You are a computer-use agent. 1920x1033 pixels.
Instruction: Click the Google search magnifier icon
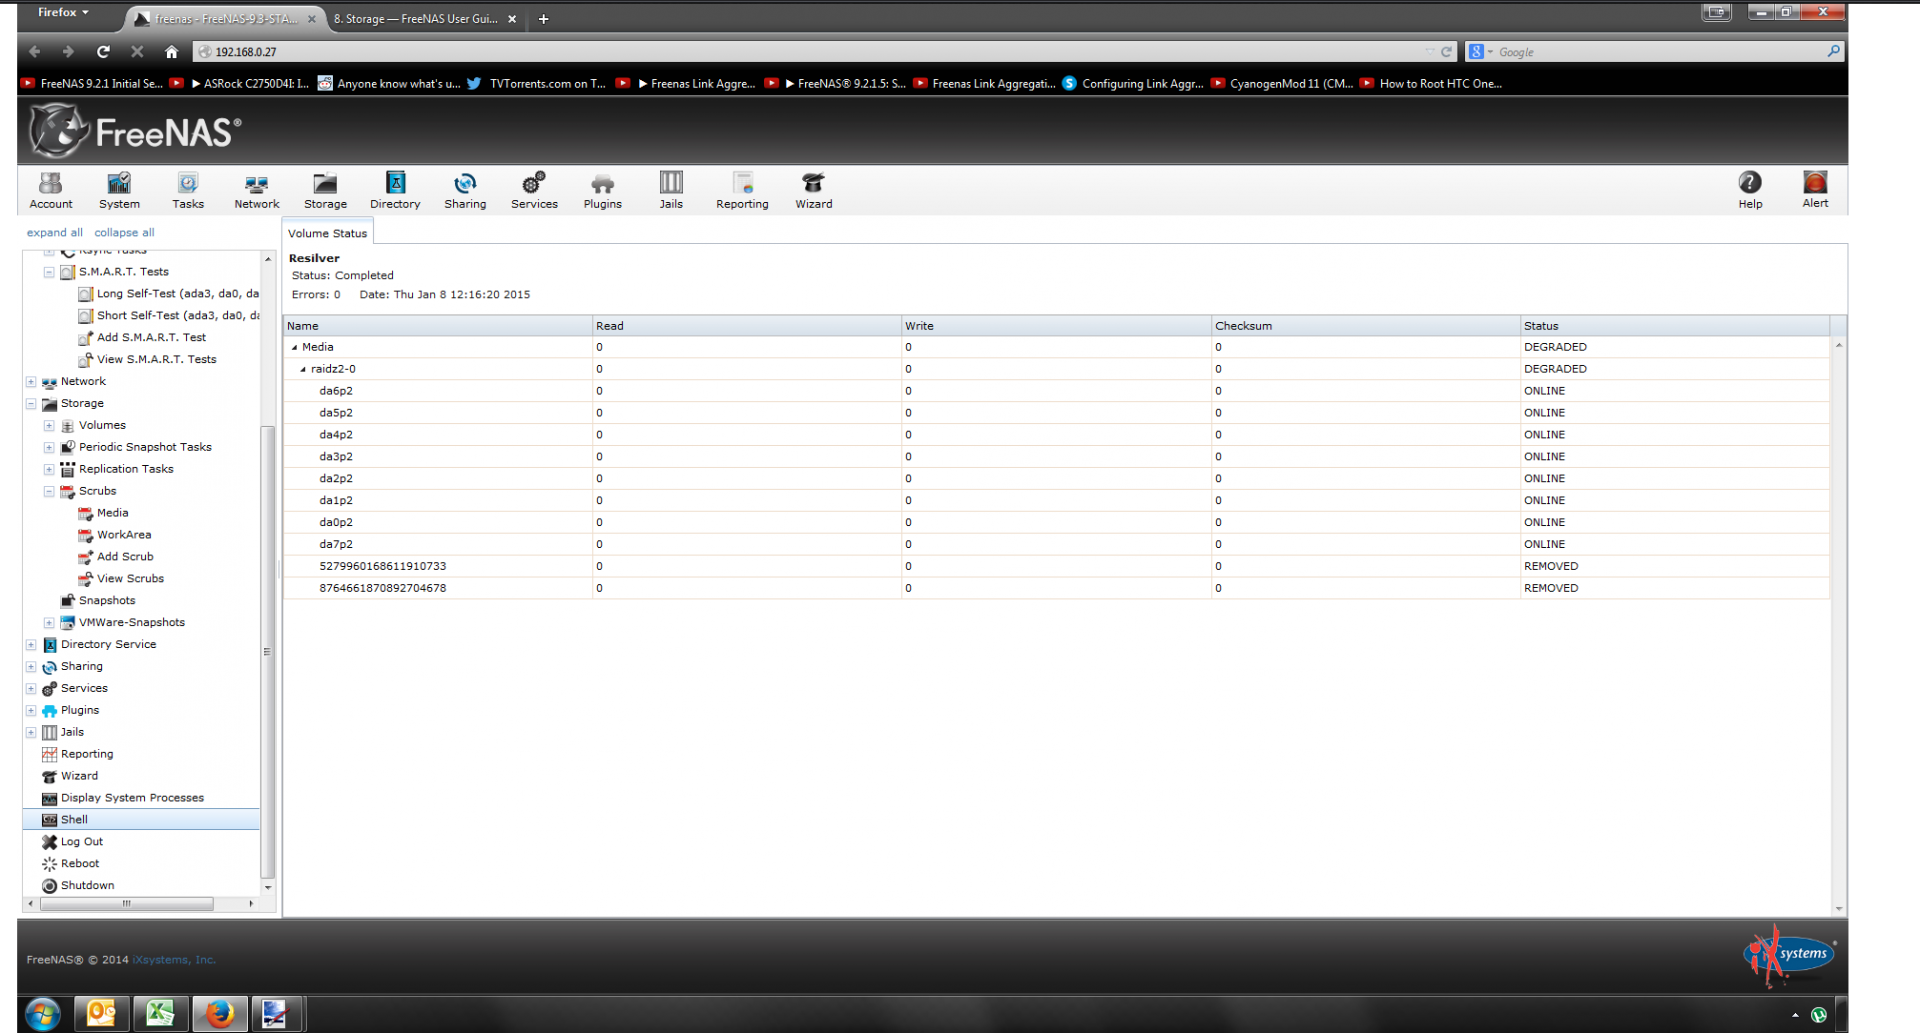point(1833,51)
